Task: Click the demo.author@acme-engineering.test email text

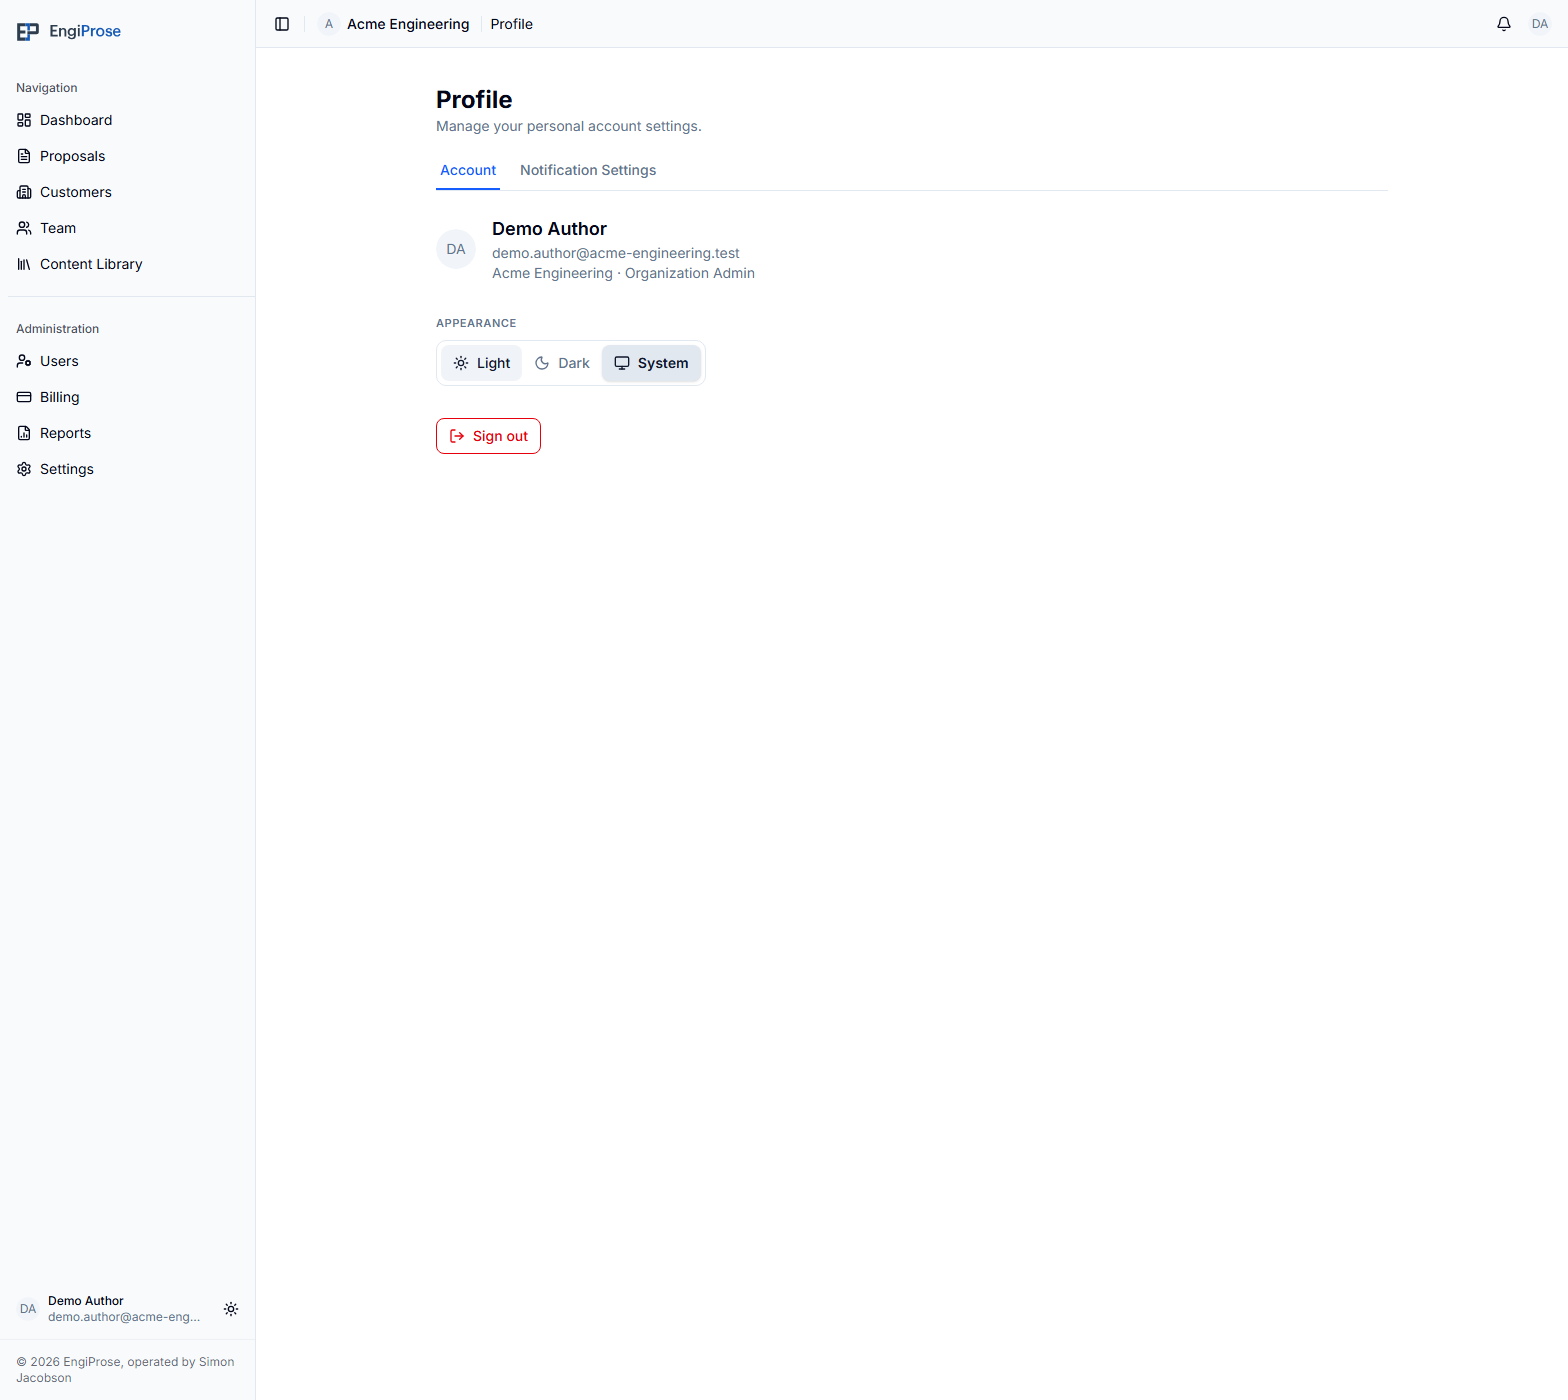Action: pos(616,253)
